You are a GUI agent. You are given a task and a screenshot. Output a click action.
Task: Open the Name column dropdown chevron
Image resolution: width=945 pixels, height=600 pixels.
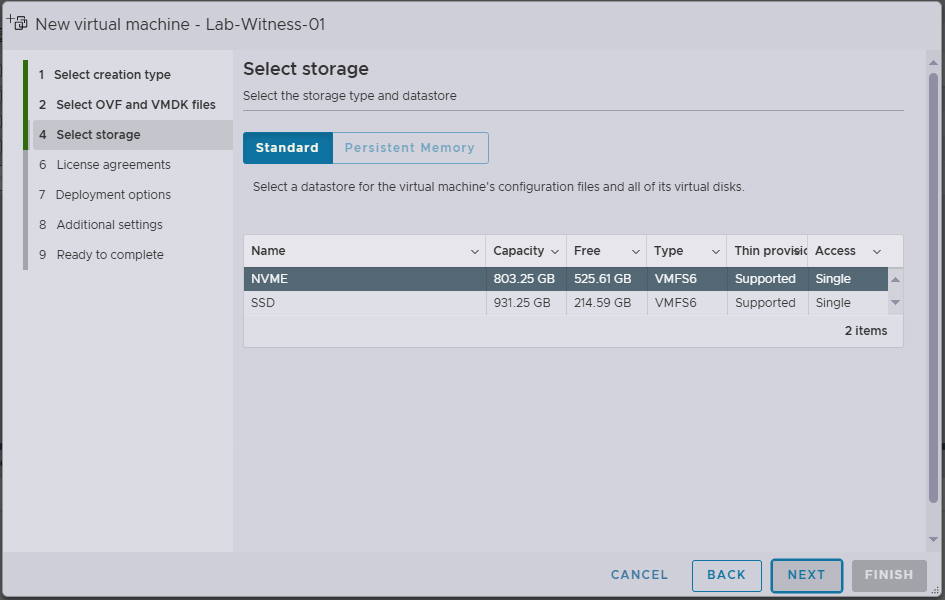tap(474, 252)
